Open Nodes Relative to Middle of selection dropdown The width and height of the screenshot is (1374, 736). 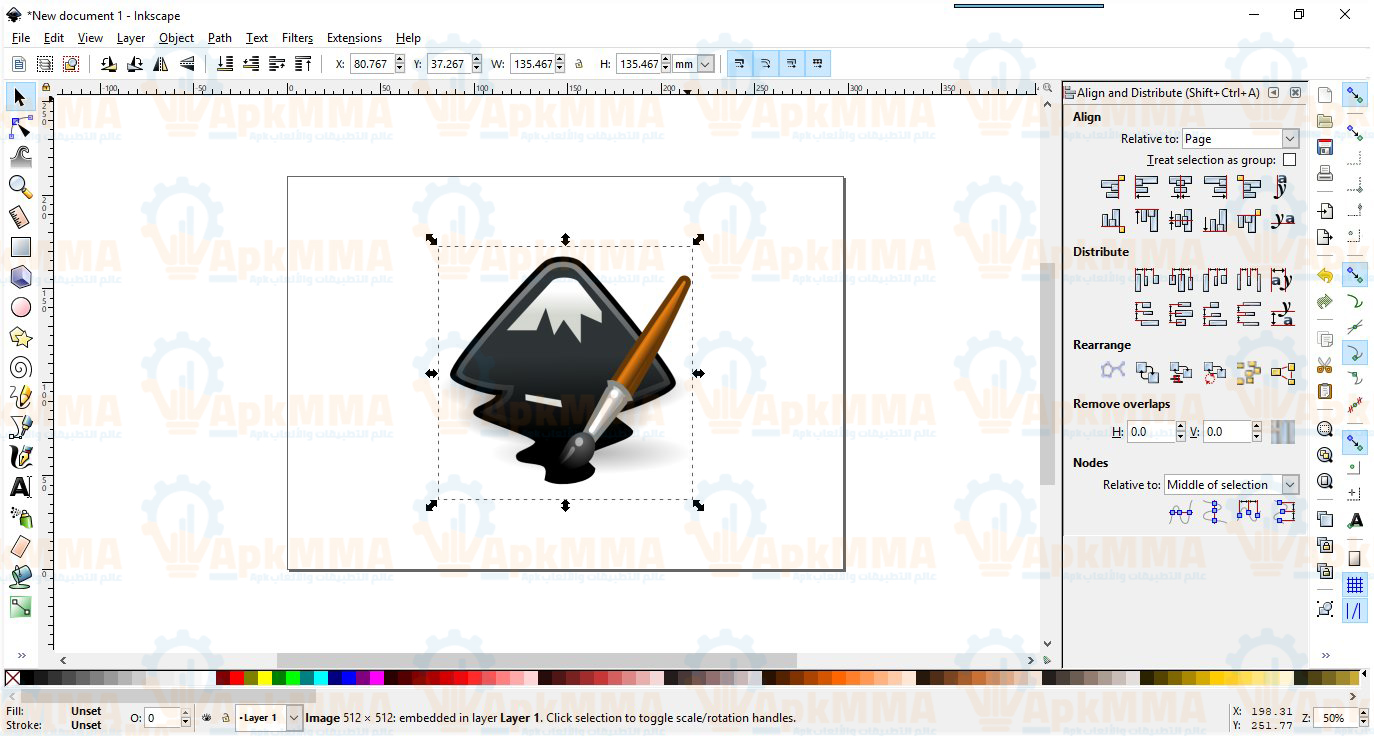point(1232,485)
